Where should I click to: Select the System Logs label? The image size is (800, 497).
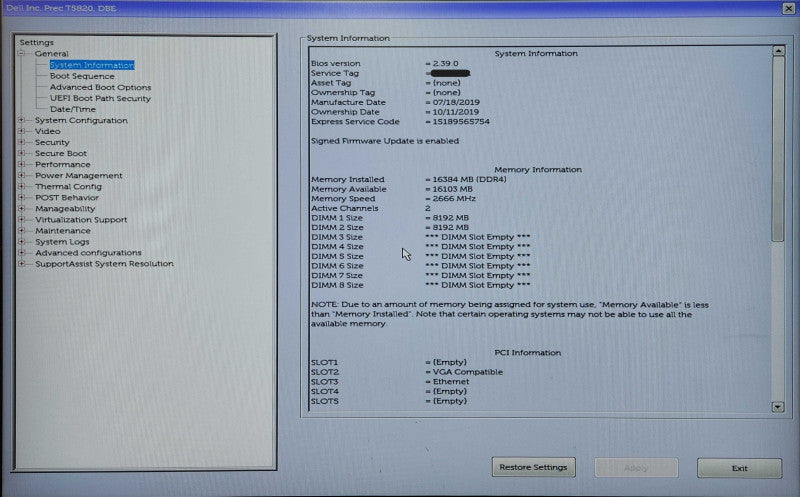coord(62,242)
